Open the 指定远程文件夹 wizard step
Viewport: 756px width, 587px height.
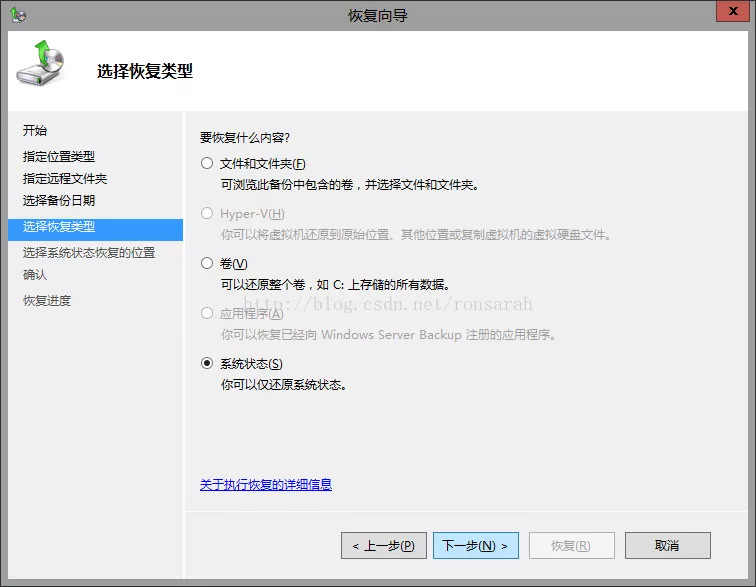point(65,179)
